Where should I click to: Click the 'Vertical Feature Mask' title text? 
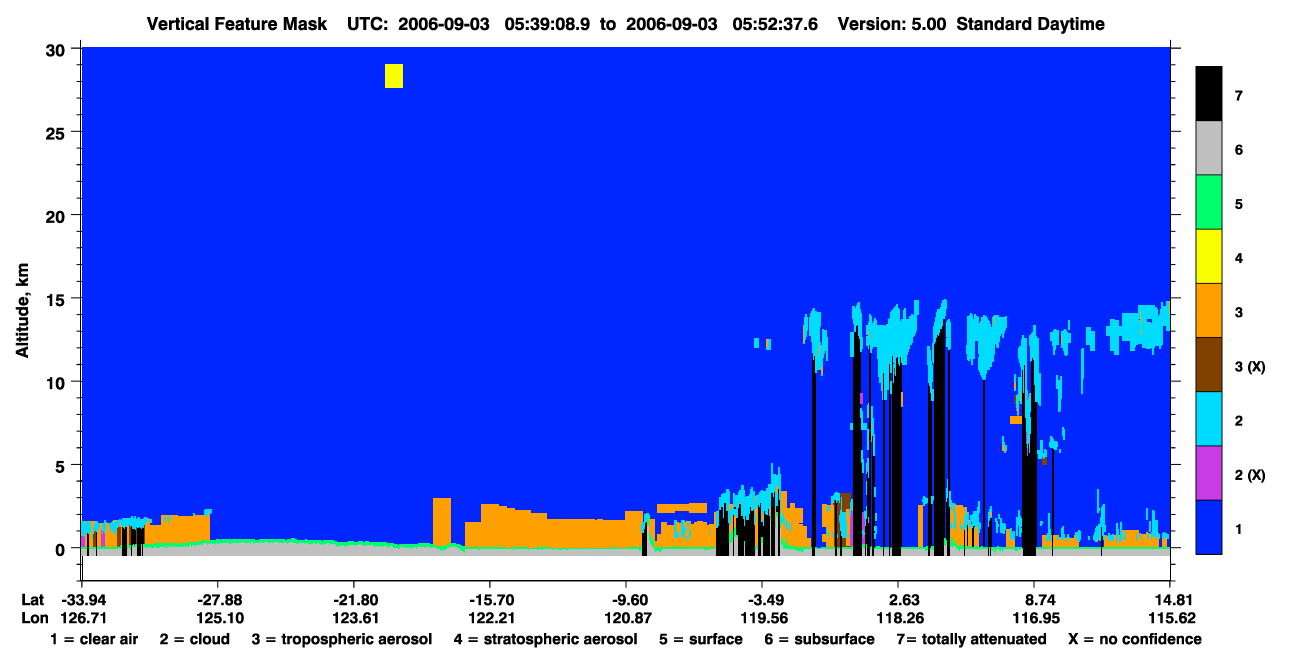pyautogui.click(x=237, y=24)
